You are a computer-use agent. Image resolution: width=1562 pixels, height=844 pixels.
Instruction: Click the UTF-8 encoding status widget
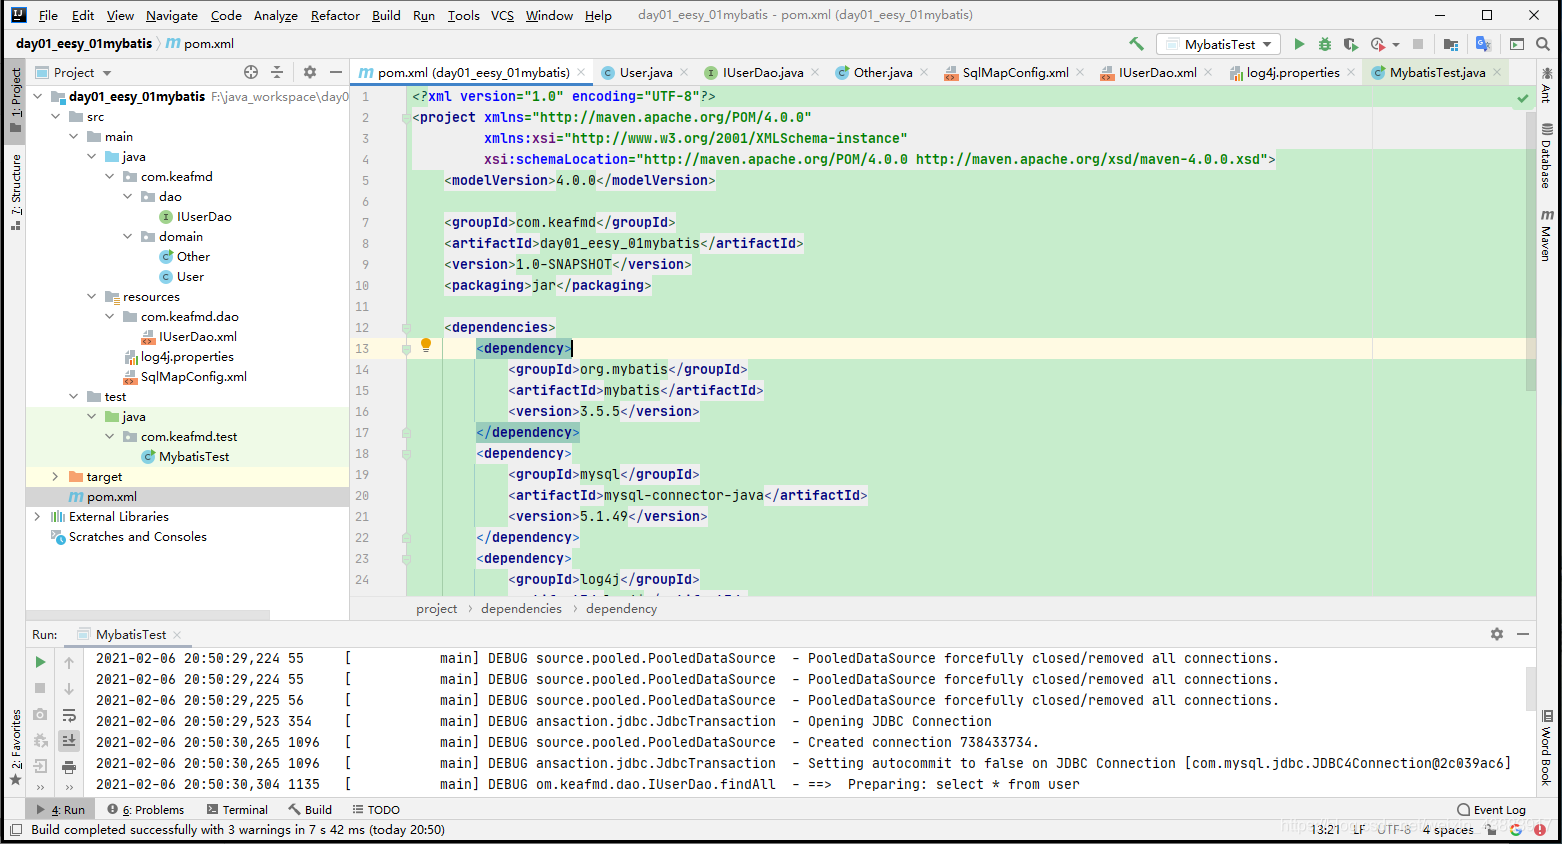(1394, 830)
